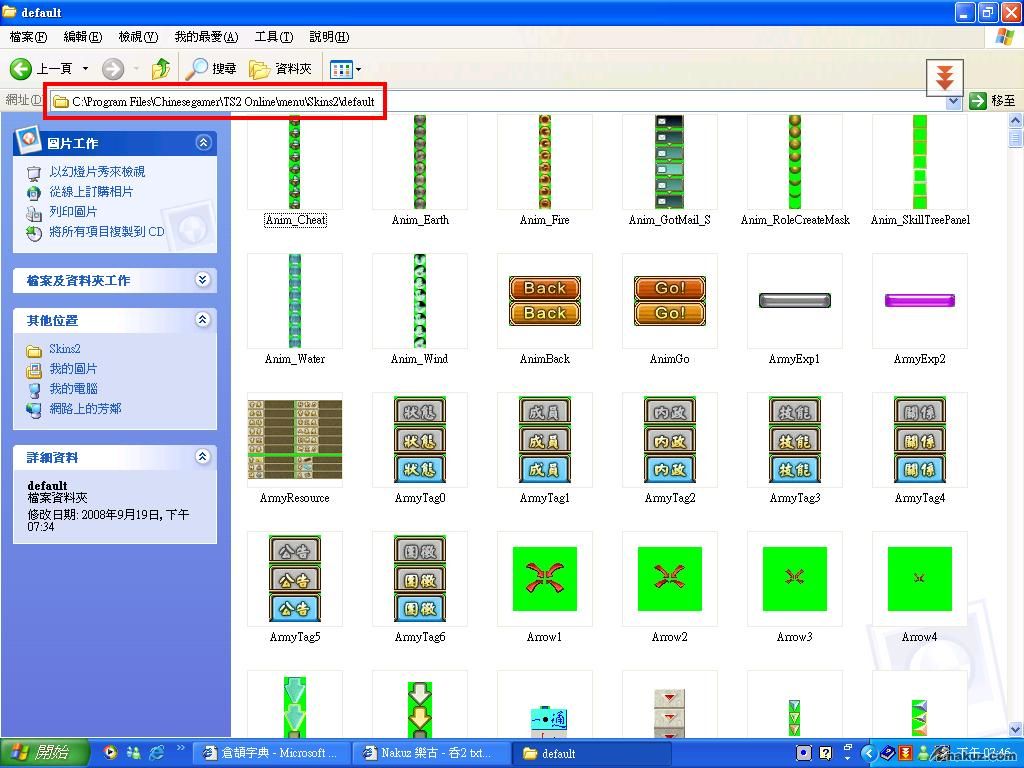1024x768 pixels.
Task: Open the Views button dropdown arrow
Action: (x=358, y=69)
